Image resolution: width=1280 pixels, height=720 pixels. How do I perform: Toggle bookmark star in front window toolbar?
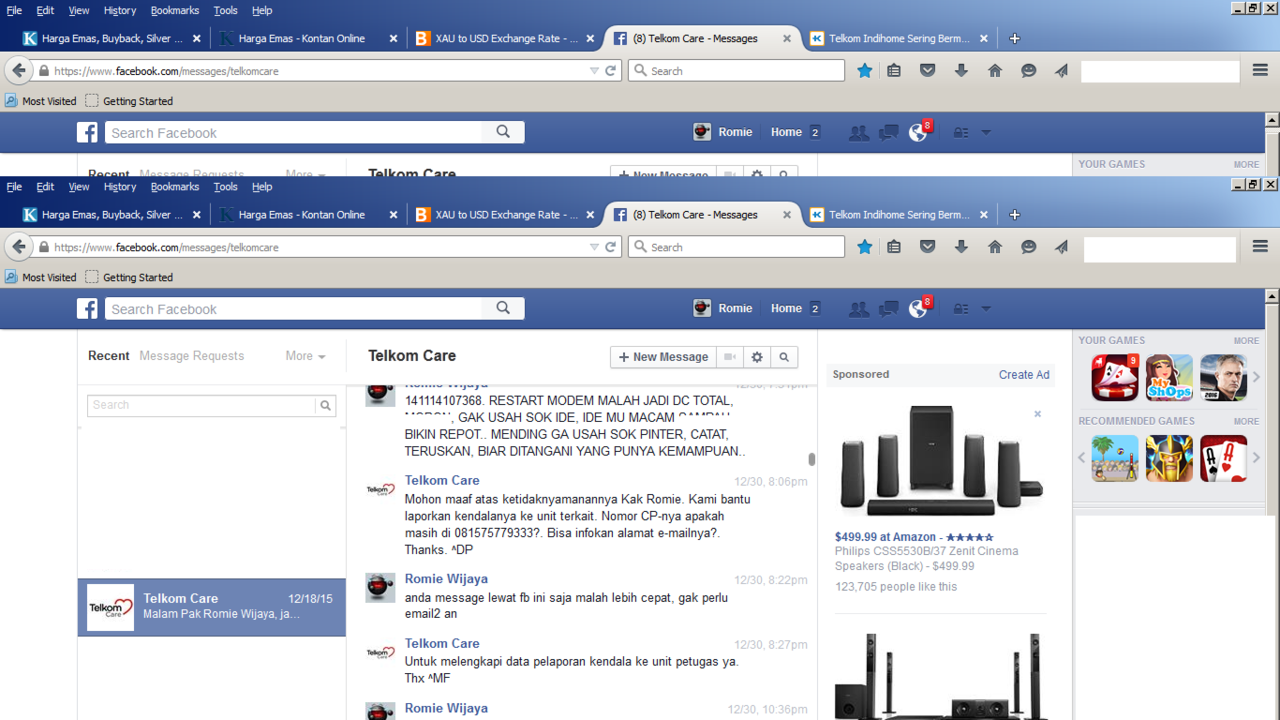(x=865, y=247)
